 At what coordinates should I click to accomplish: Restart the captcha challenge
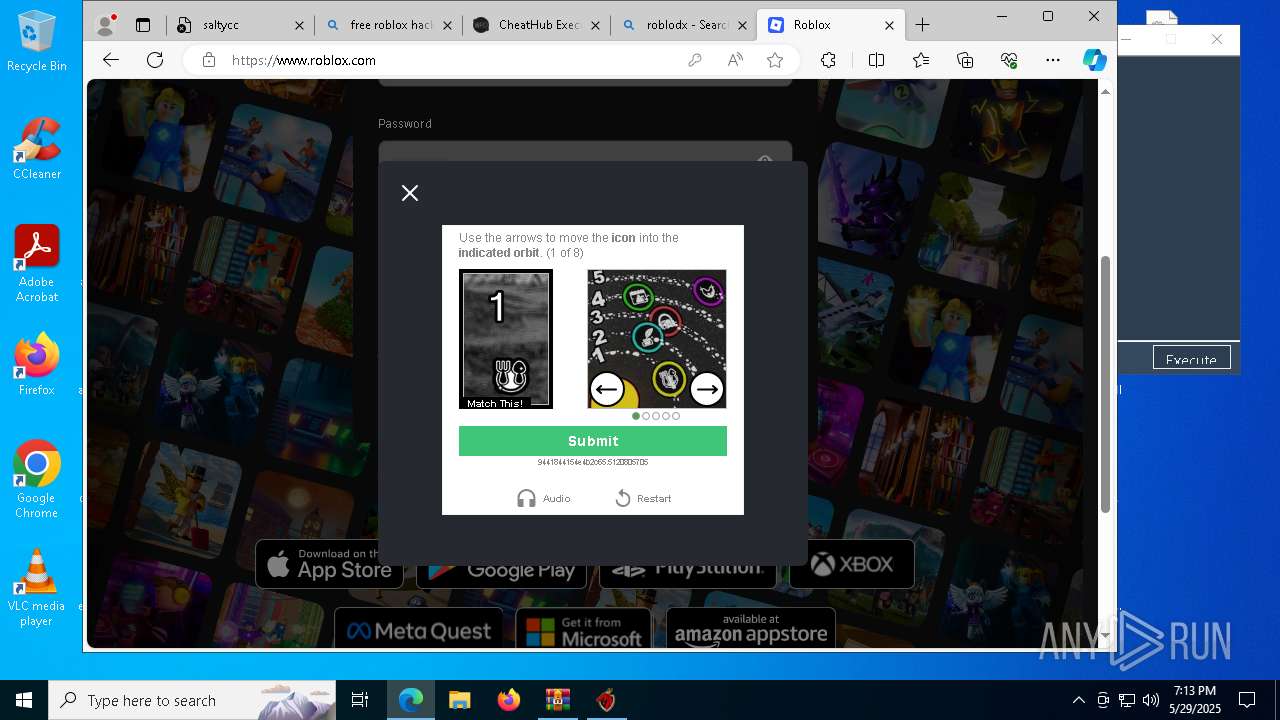[x=643, y=498]
